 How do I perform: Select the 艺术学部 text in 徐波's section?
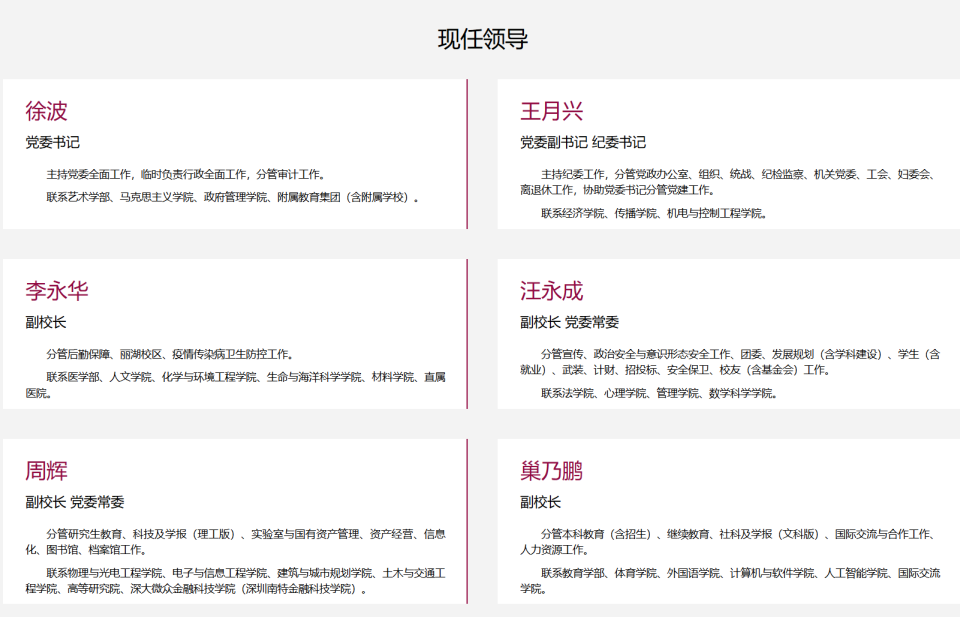pyautogui.click(x=89, y=197)
